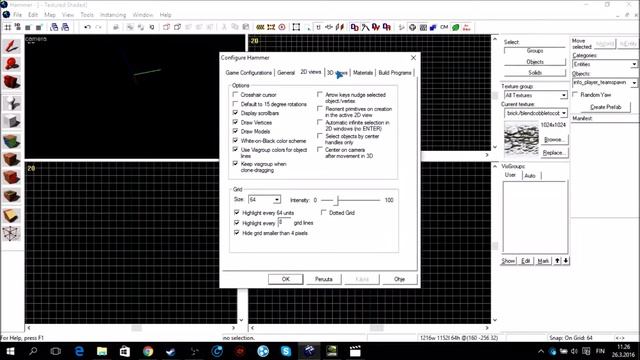Open the Map menu
Viewport: 640px width, 360px height.
coord(50,15)
